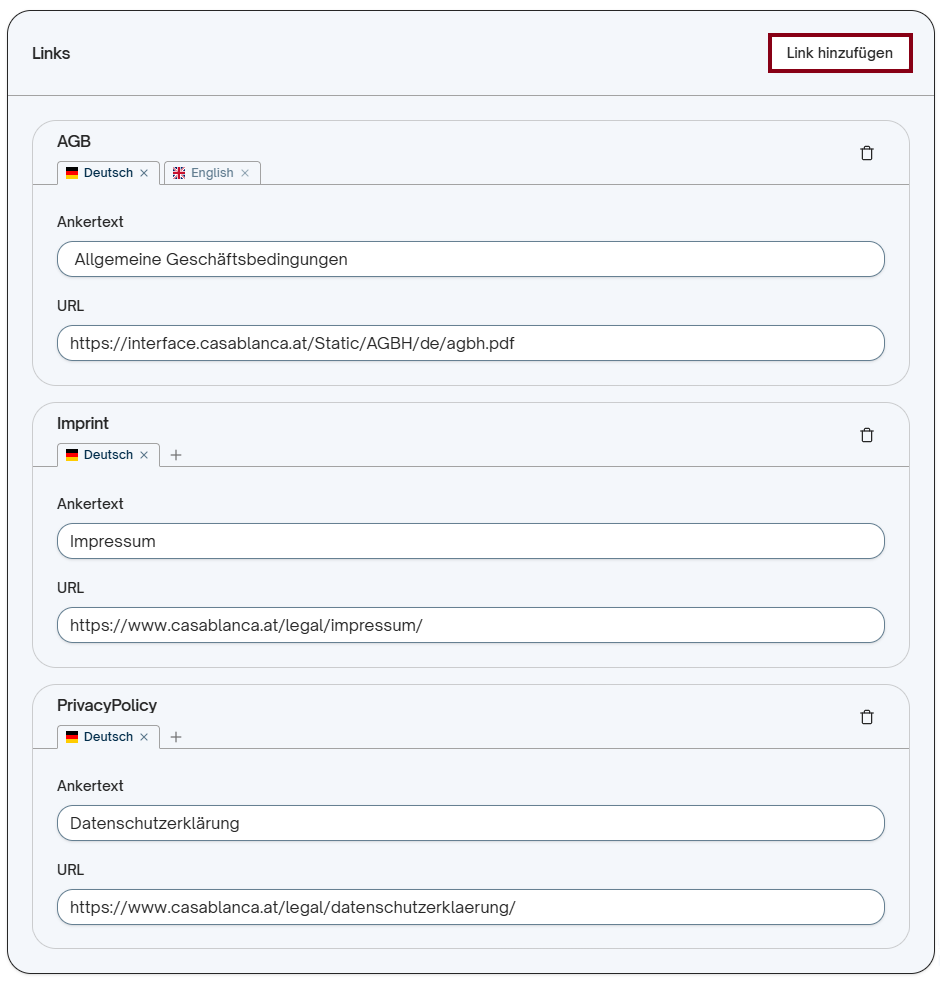Delete the Imprint link entry

(866, 435)
